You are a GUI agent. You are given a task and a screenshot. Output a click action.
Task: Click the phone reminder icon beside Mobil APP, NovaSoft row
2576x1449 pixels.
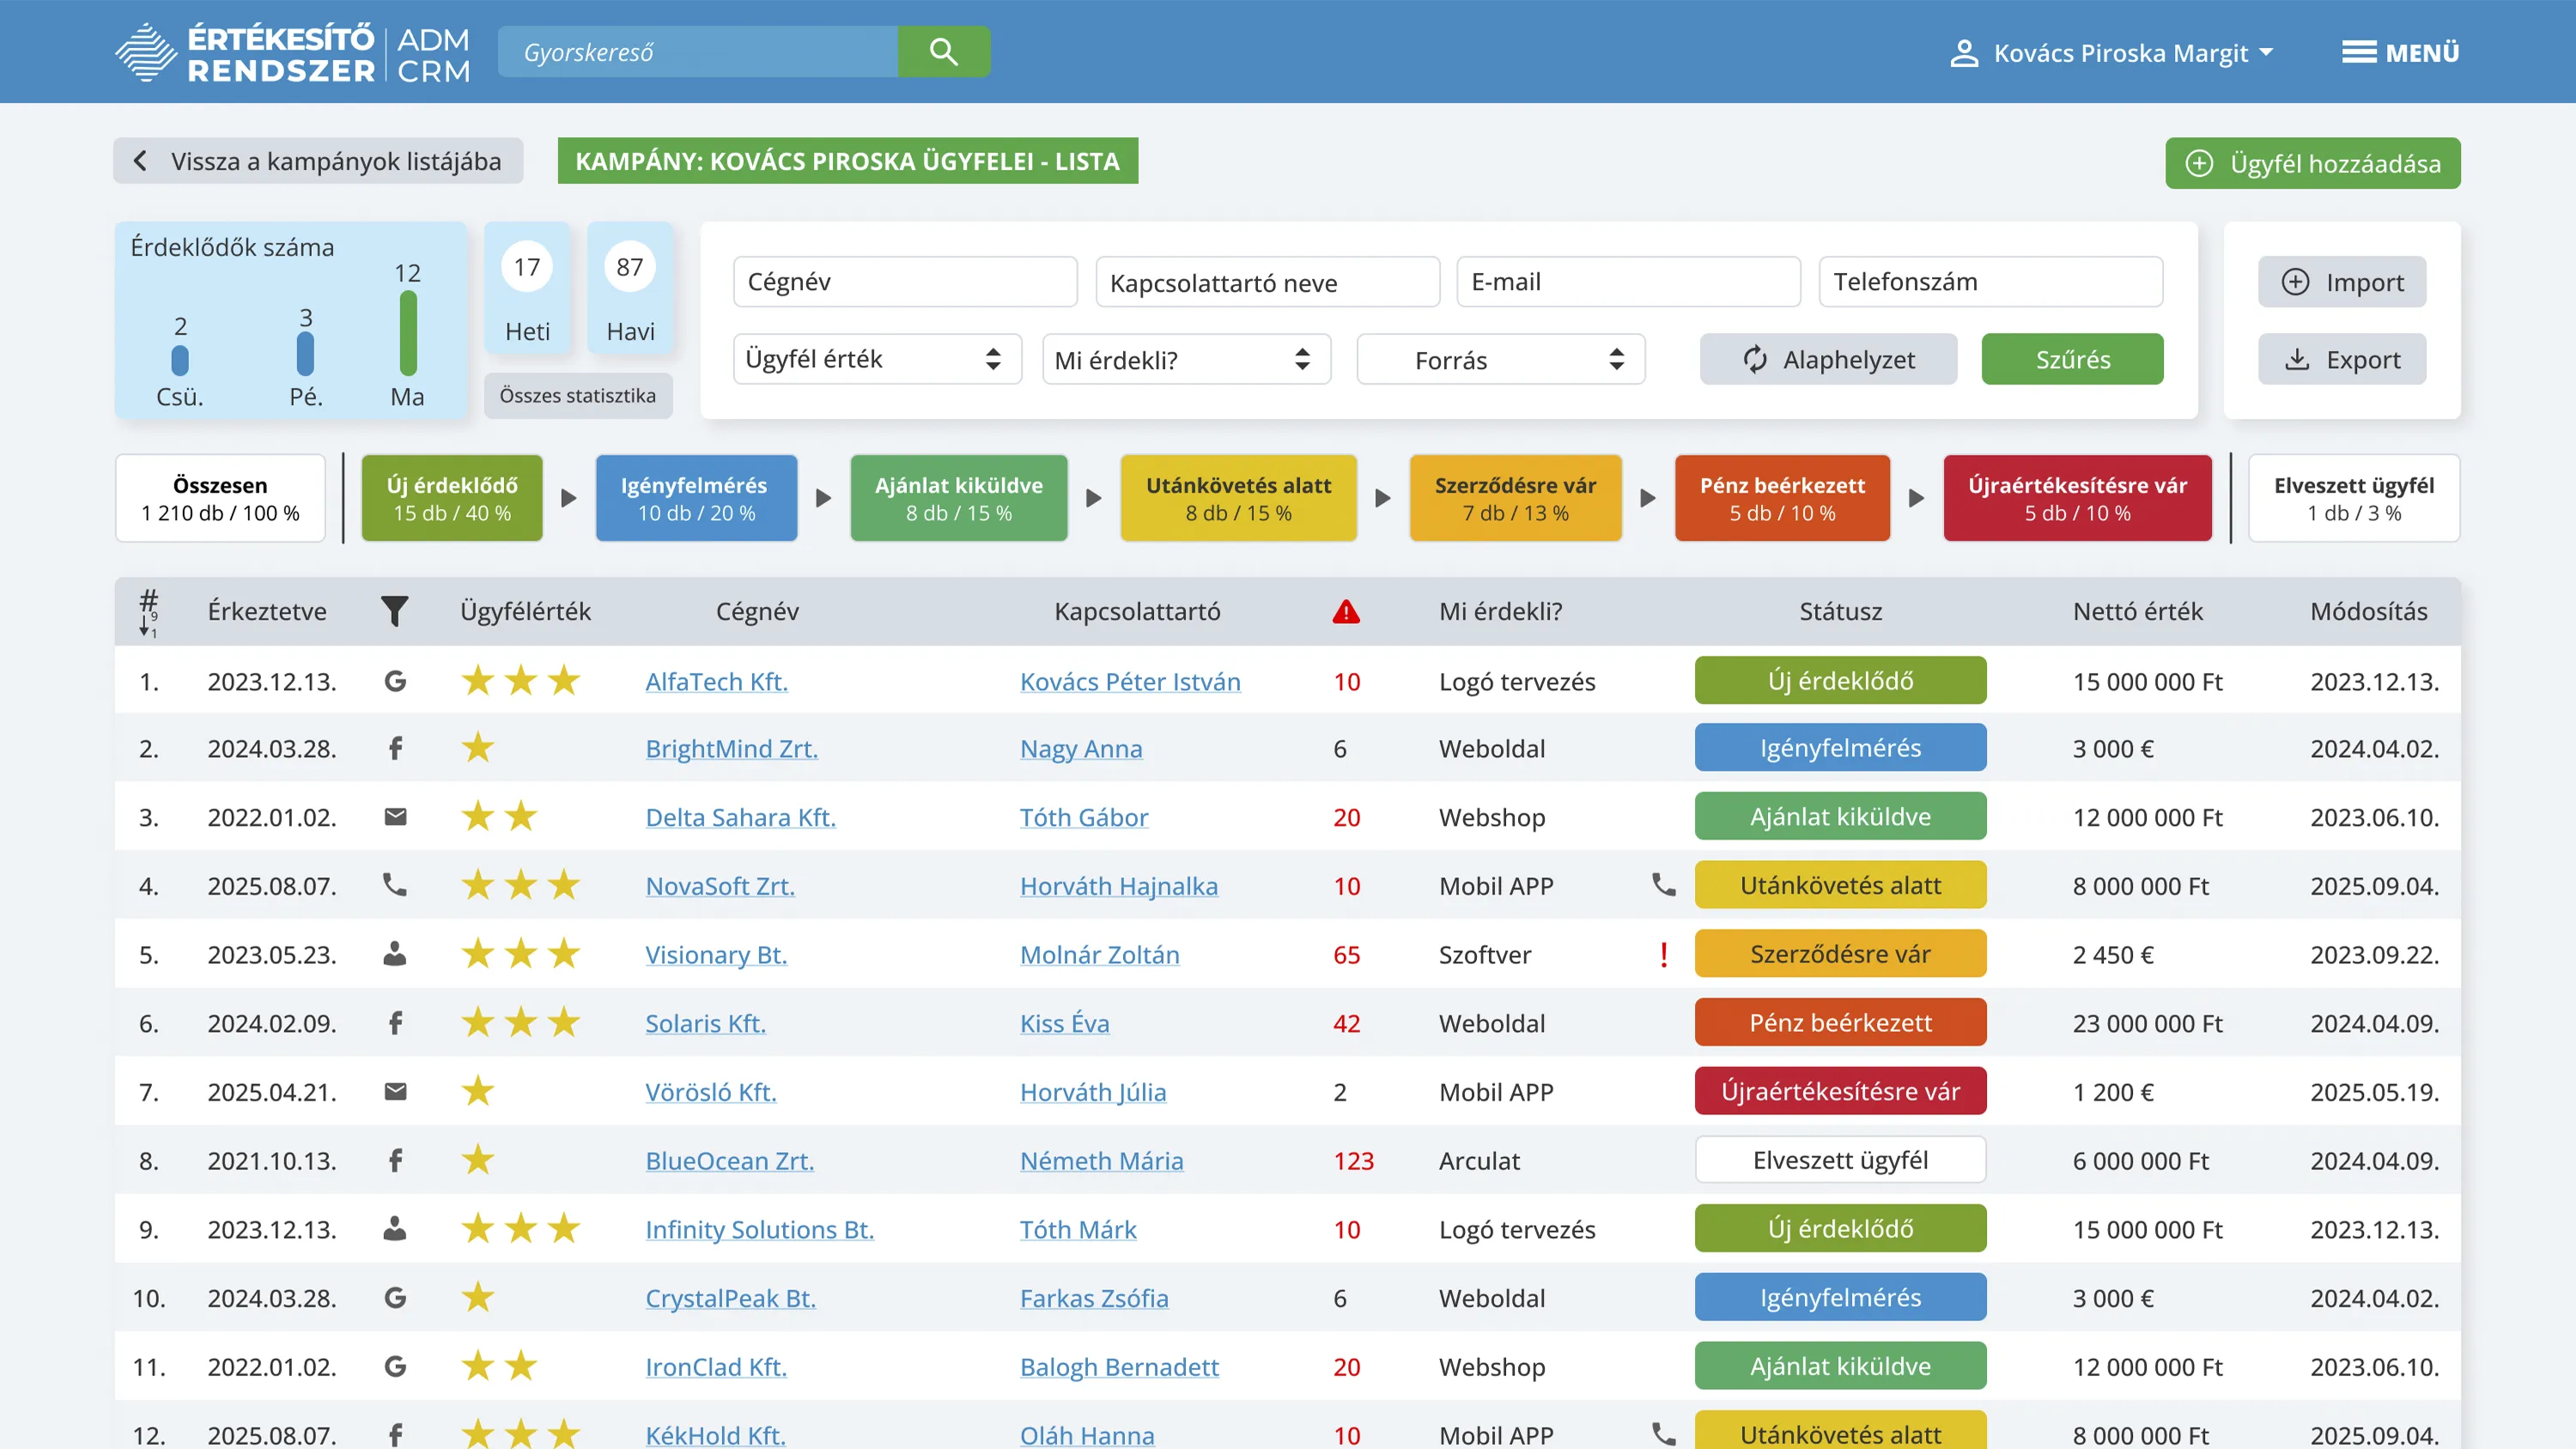(1663, 885)
